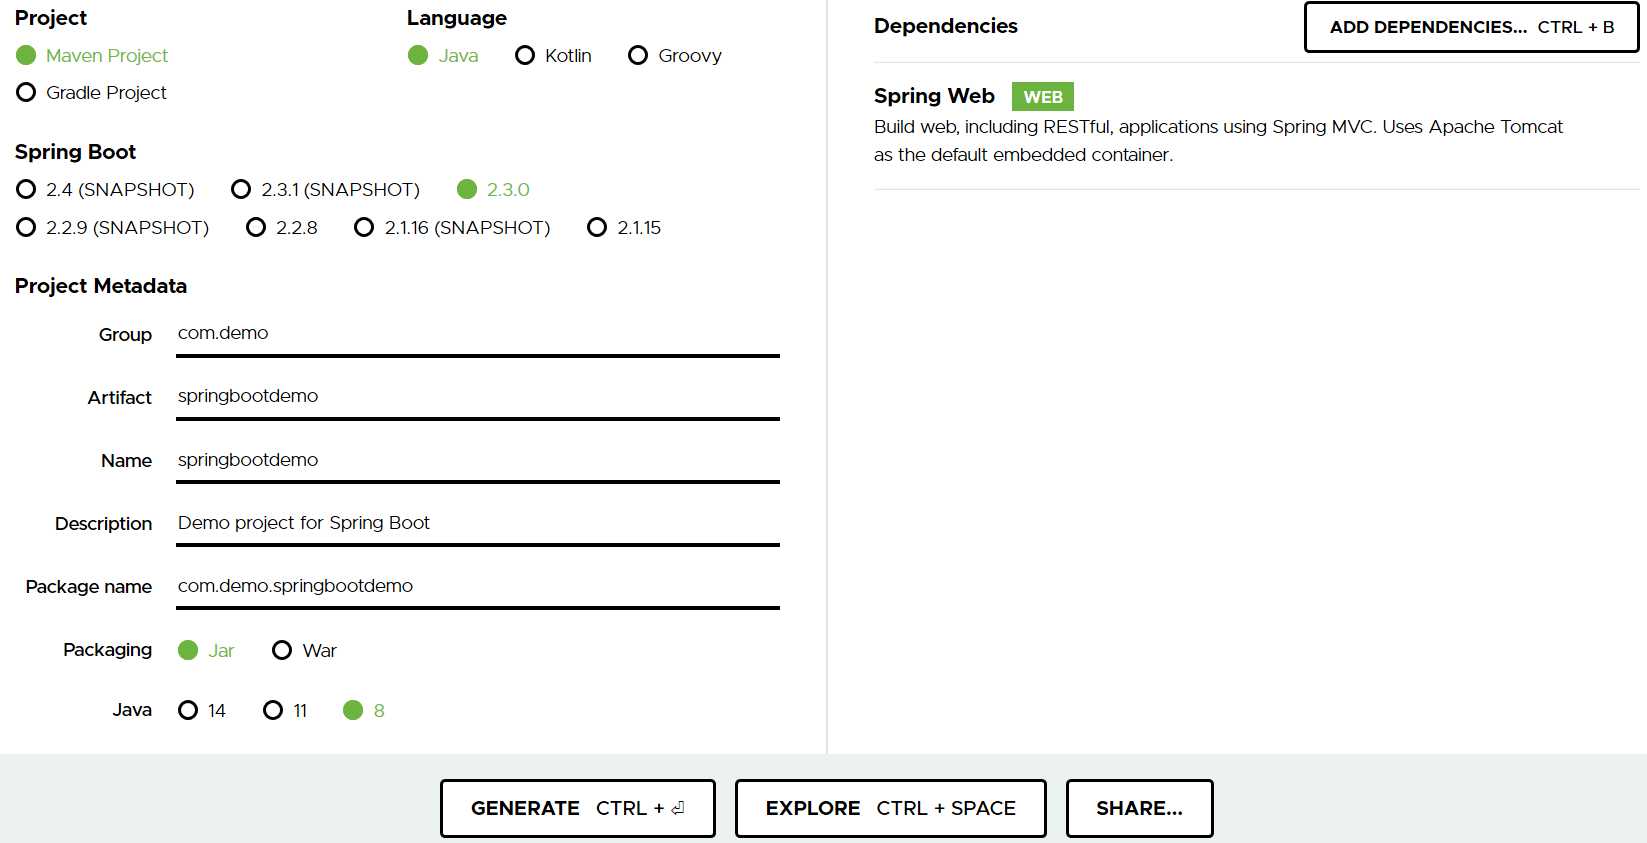Click into the Artifact input field
The height and width of the screenshot is (843, 1647).
[x=478, y=397]
